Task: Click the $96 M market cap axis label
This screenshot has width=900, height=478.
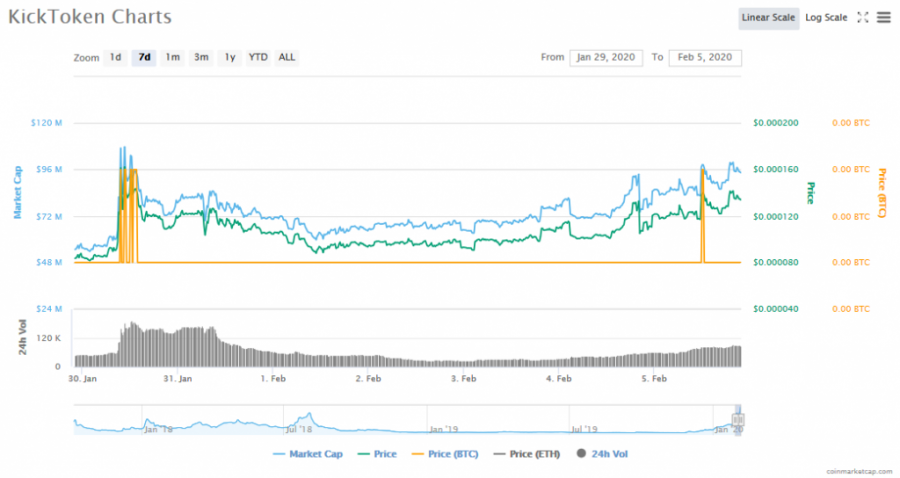Action: [x=49, y=169]
